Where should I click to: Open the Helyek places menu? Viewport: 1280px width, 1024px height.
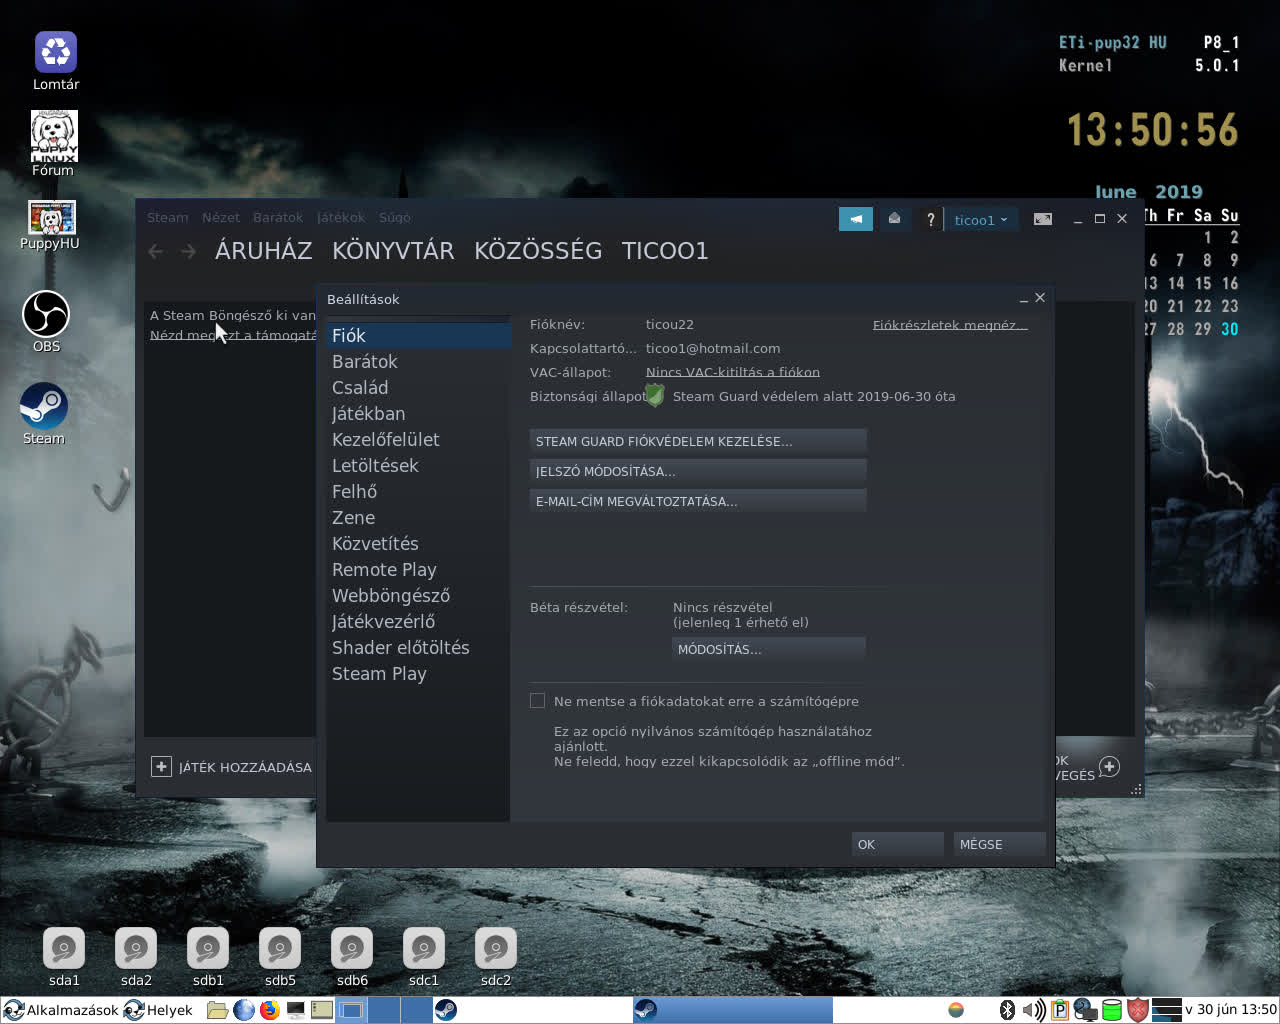(158, 1010)
